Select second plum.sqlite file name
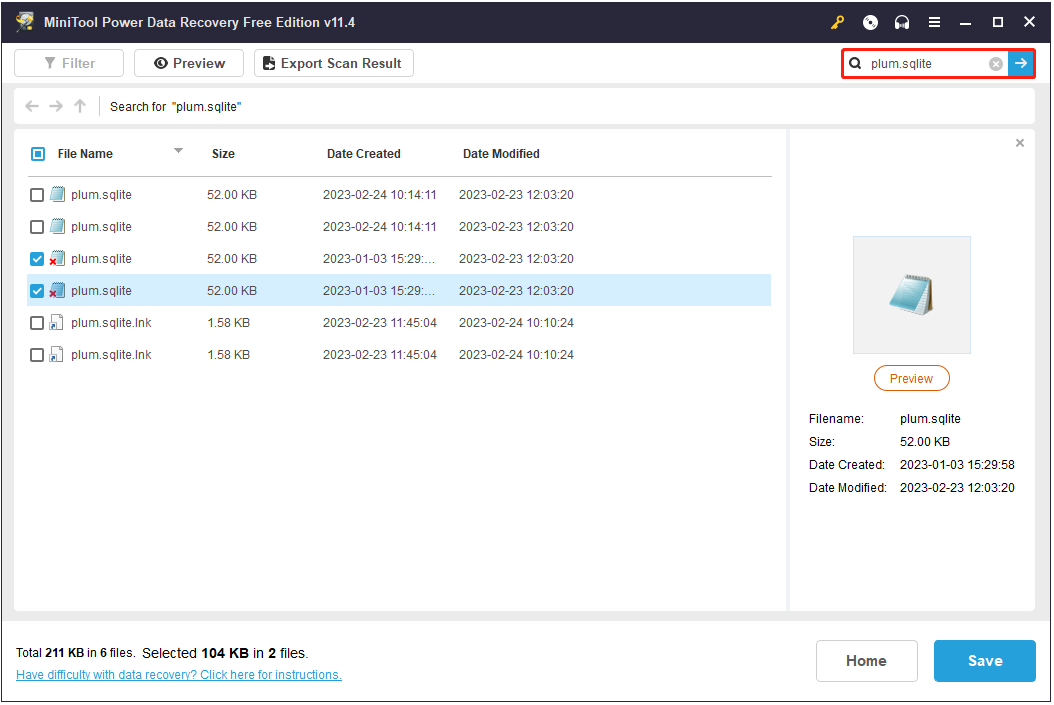The image size is (1054, 705). [102, 227]
